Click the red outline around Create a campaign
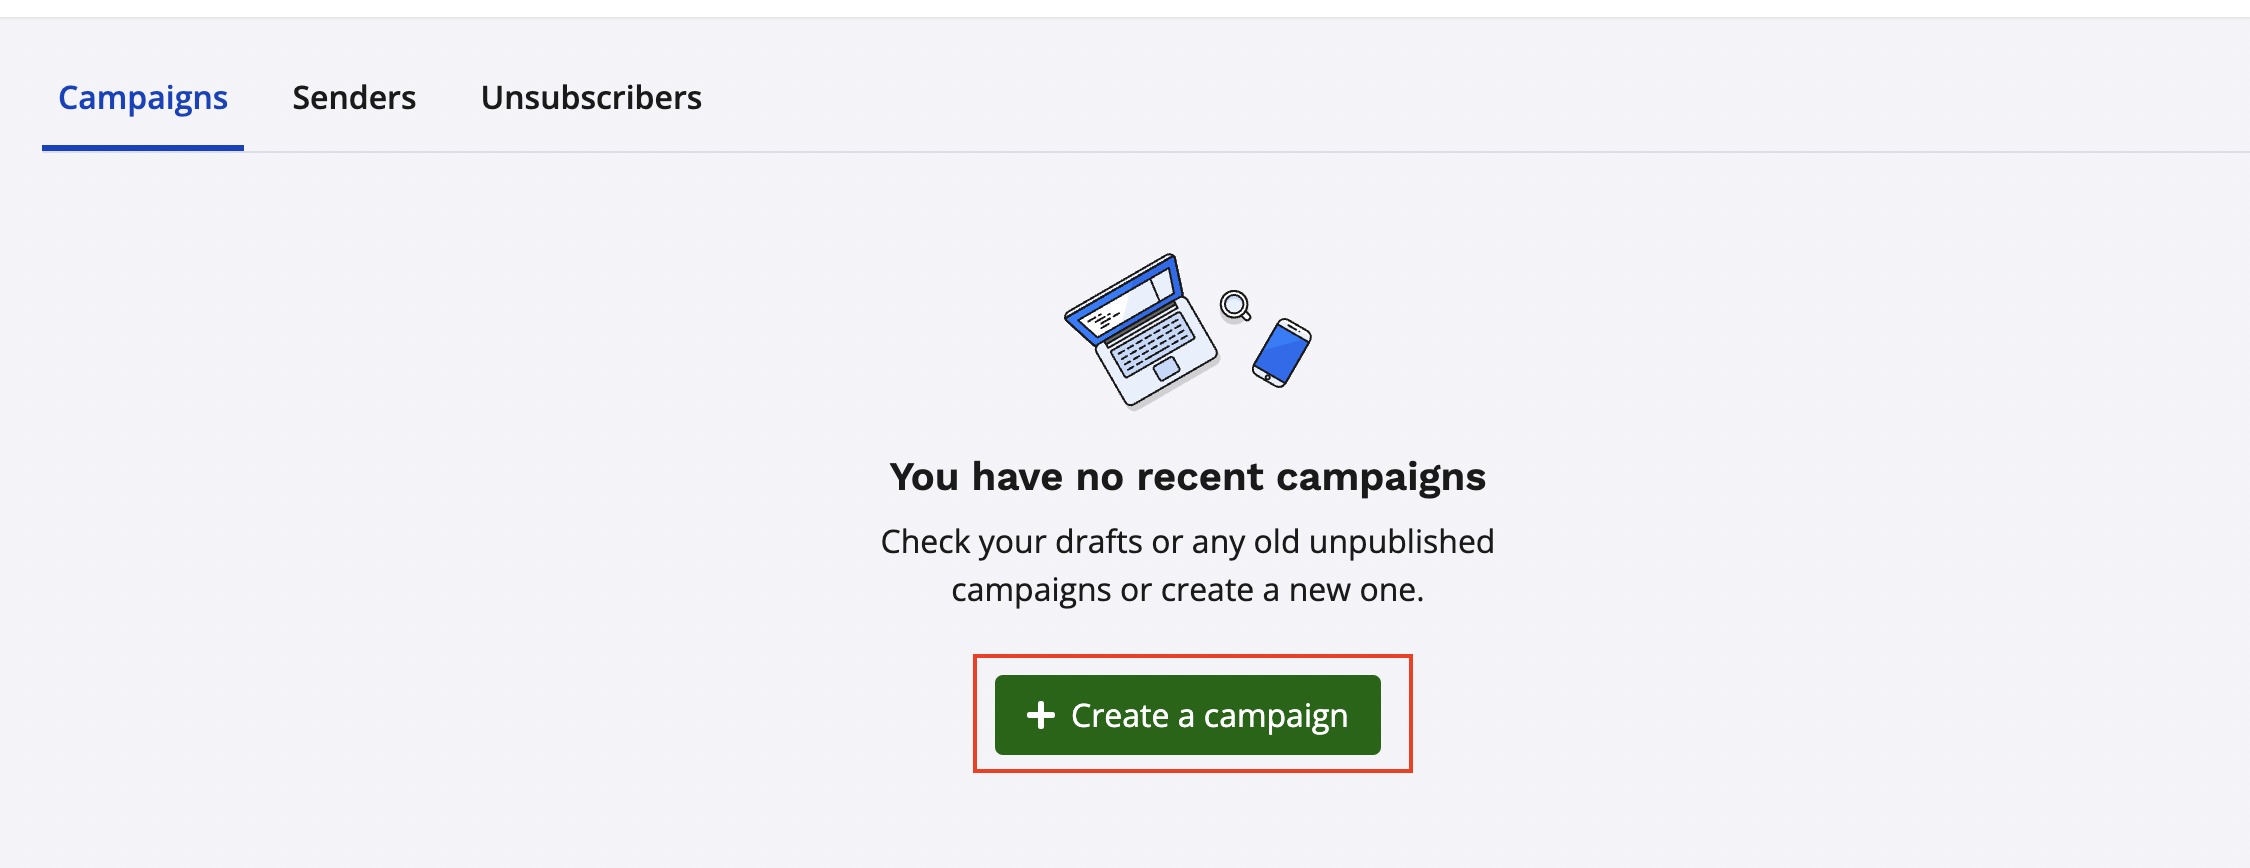The height and width of the screenshot is (868, 2250). click(1192, 657)
